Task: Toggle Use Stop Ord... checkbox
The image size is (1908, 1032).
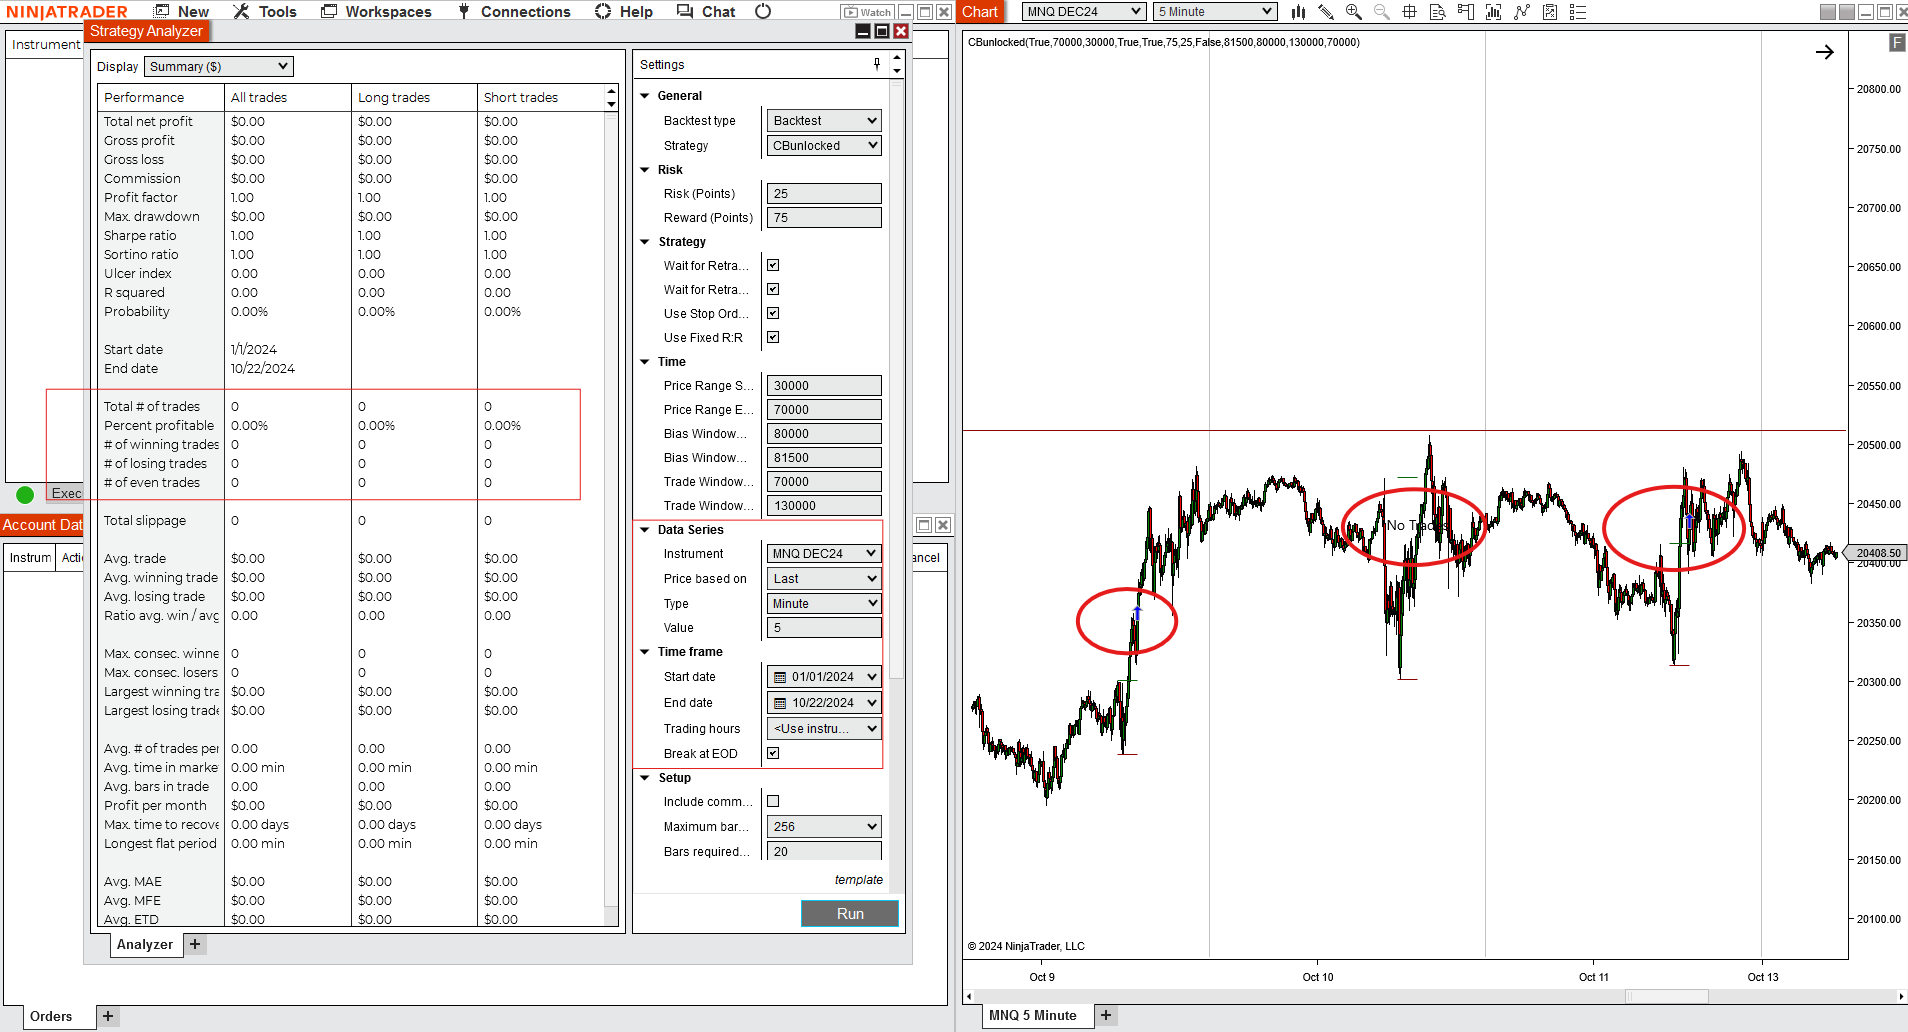Action: (x=773, y=313)
